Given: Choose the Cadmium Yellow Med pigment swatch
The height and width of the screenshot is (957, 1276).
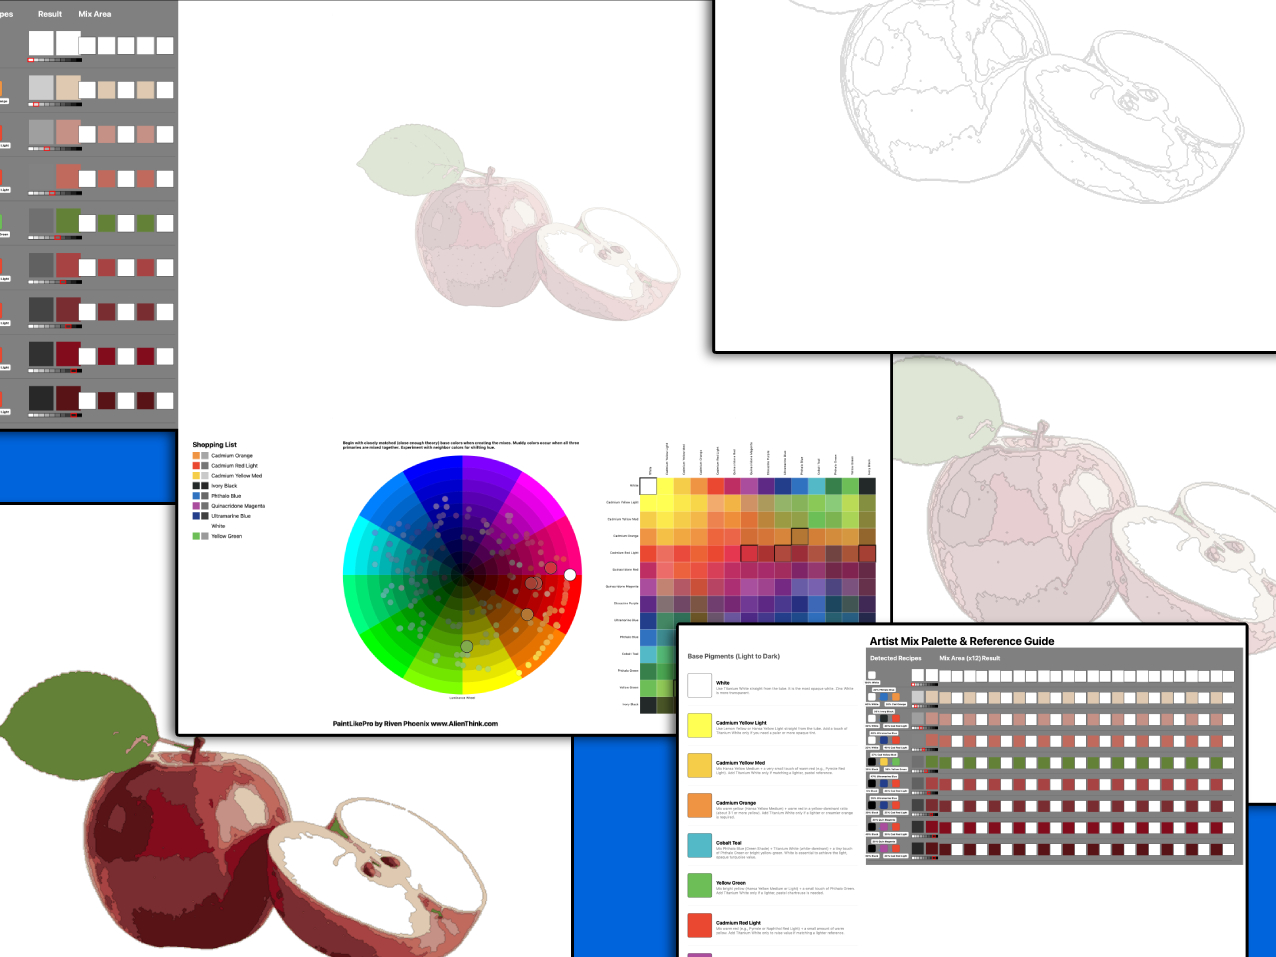Looking at the screenshot, I should coord(699,765).
